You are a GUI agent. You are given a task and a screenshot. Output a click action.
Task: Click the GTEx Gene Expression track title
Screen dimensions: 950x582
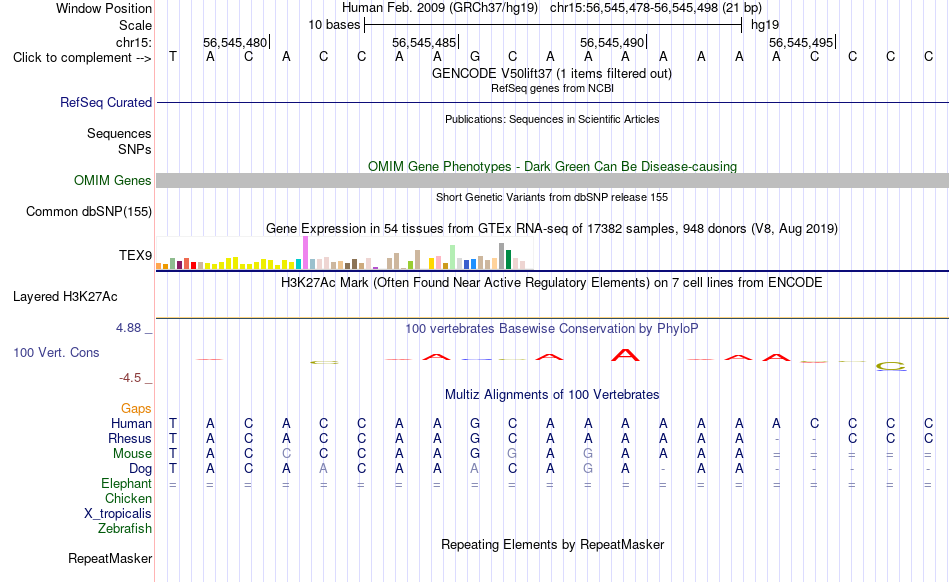click(552, 229)
